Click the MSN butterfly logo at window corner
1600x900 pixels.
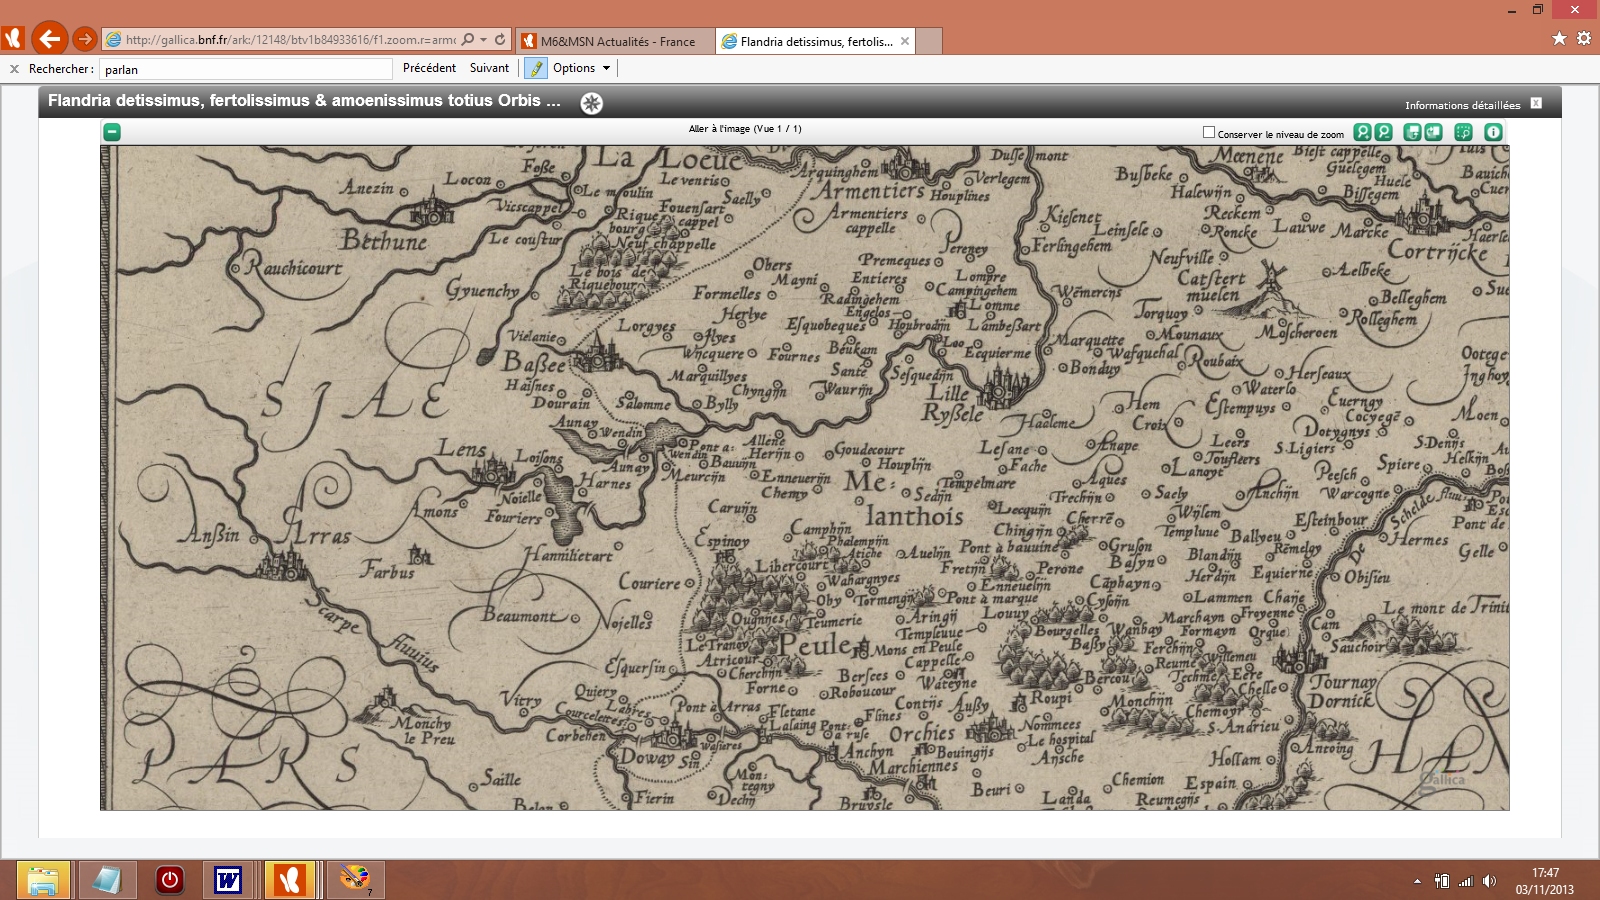[13, 39]
